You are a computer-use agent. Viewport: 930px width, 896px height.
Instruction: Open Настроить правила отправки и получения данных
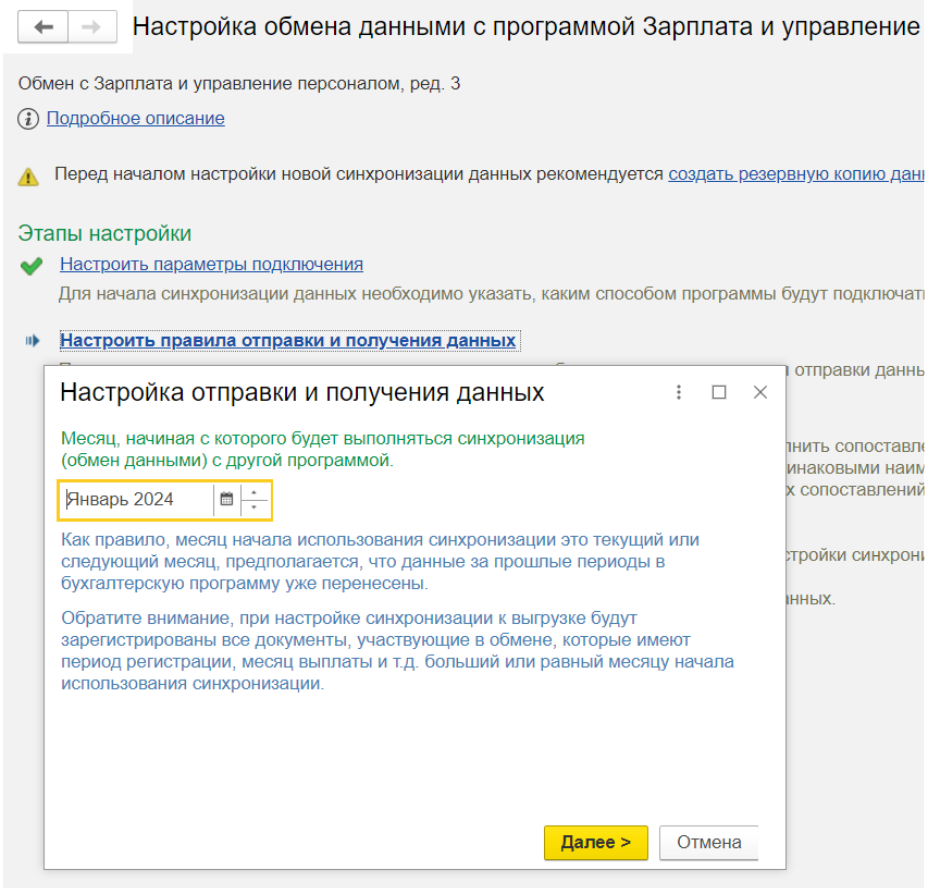click(x=288, y=341)
